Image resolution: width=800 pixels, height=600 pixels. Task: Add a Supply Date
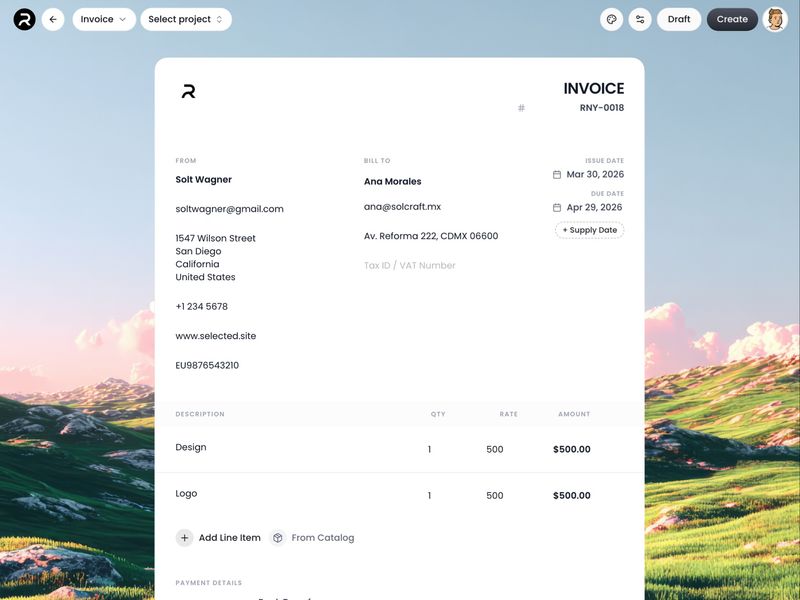point(591,229)
